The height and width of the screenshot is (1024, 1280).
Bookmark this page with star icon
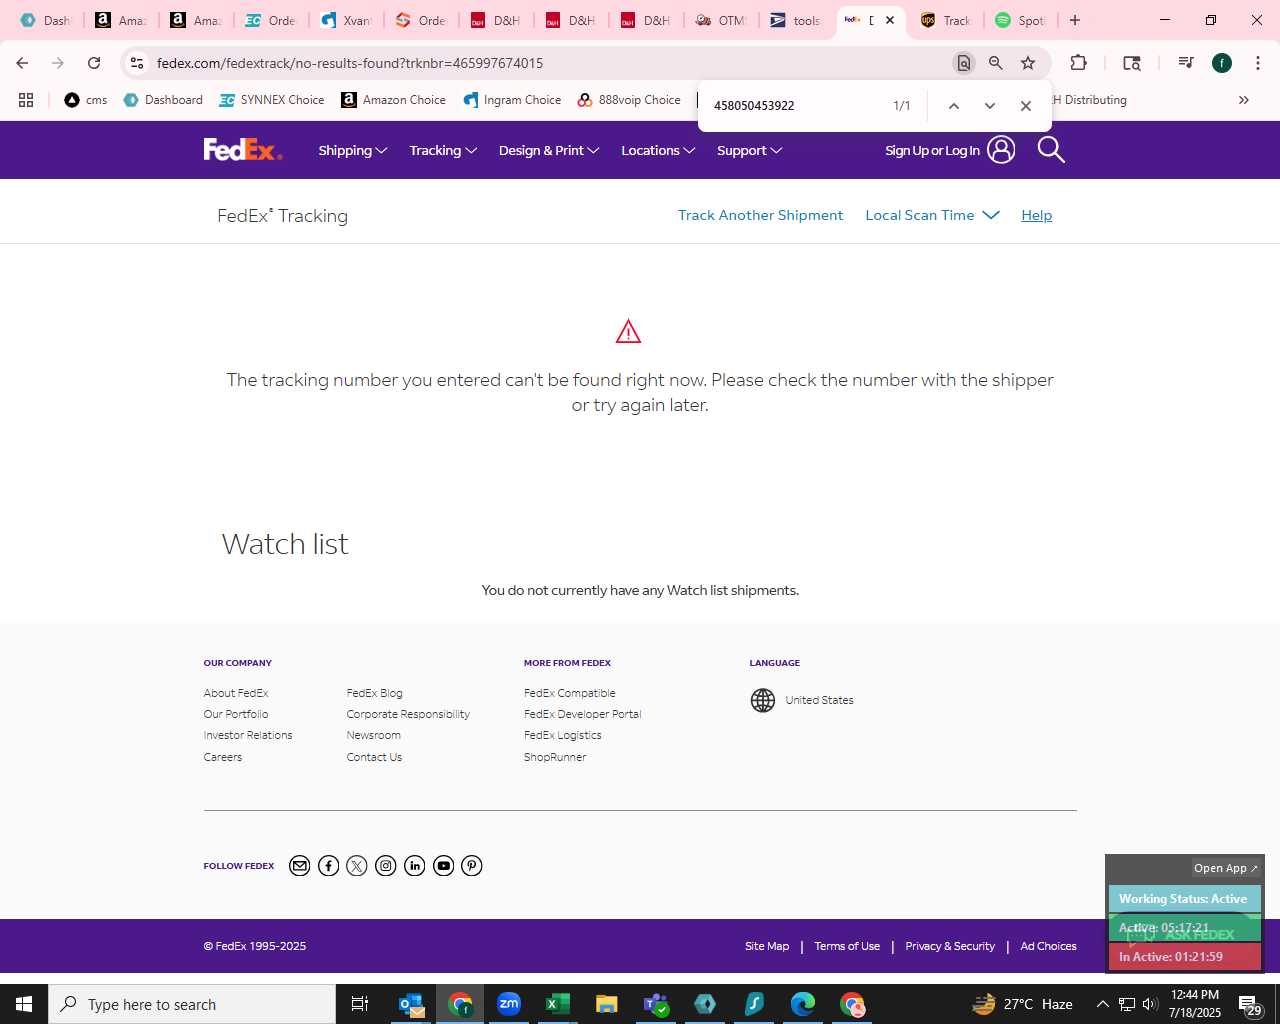pos(1028,63)
